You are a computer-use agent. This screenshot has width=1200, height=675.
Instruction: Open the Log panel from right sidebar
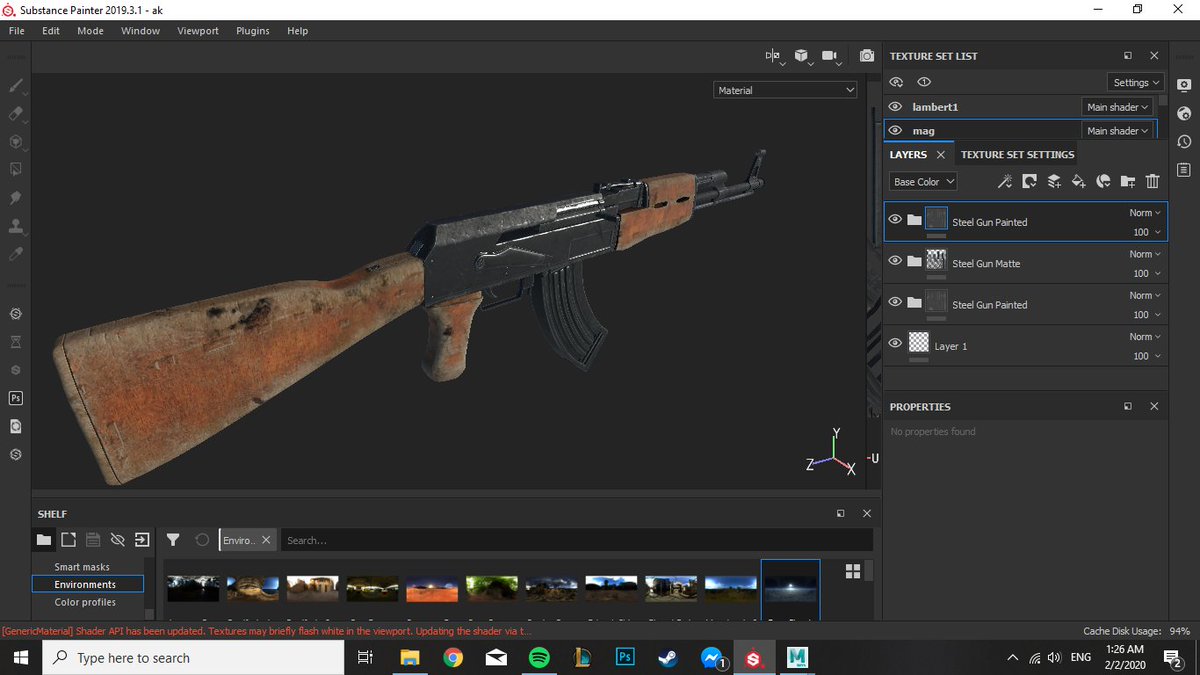click(x=1184, y=171)
